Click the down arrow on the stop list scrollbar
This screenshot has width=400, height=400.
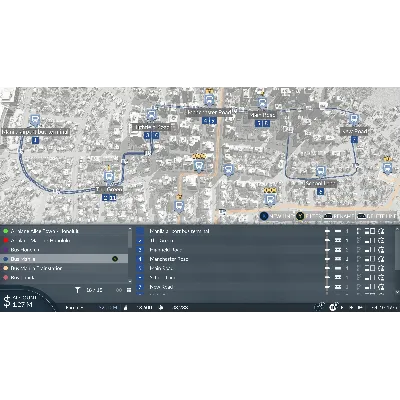pyautogui.click(x=397, y=292)
